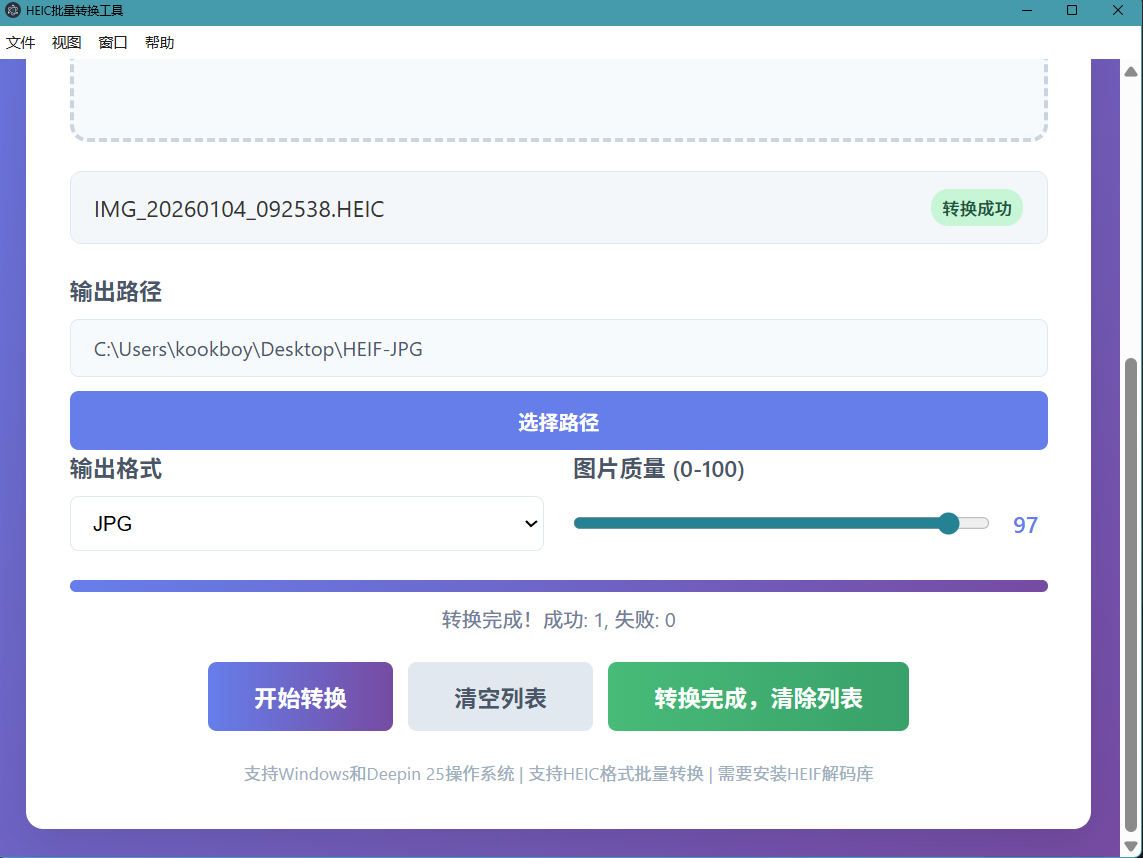
Task: Click the HEIC app icon in title bar
Action: (x=12, y=10)
